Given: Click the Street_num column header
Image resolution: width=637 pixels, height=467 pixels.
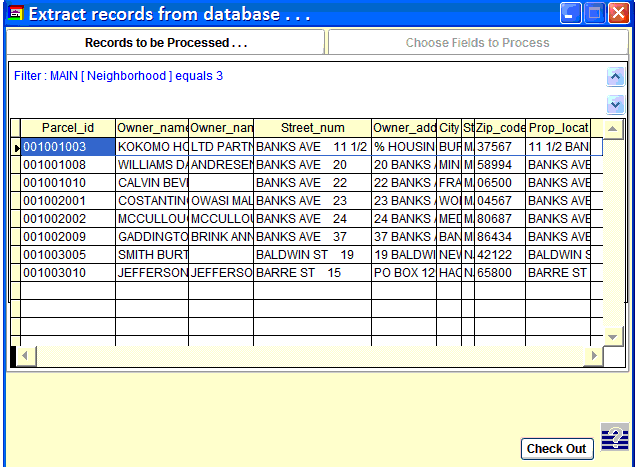Looking at the screenshot, I should click(311, 128).
